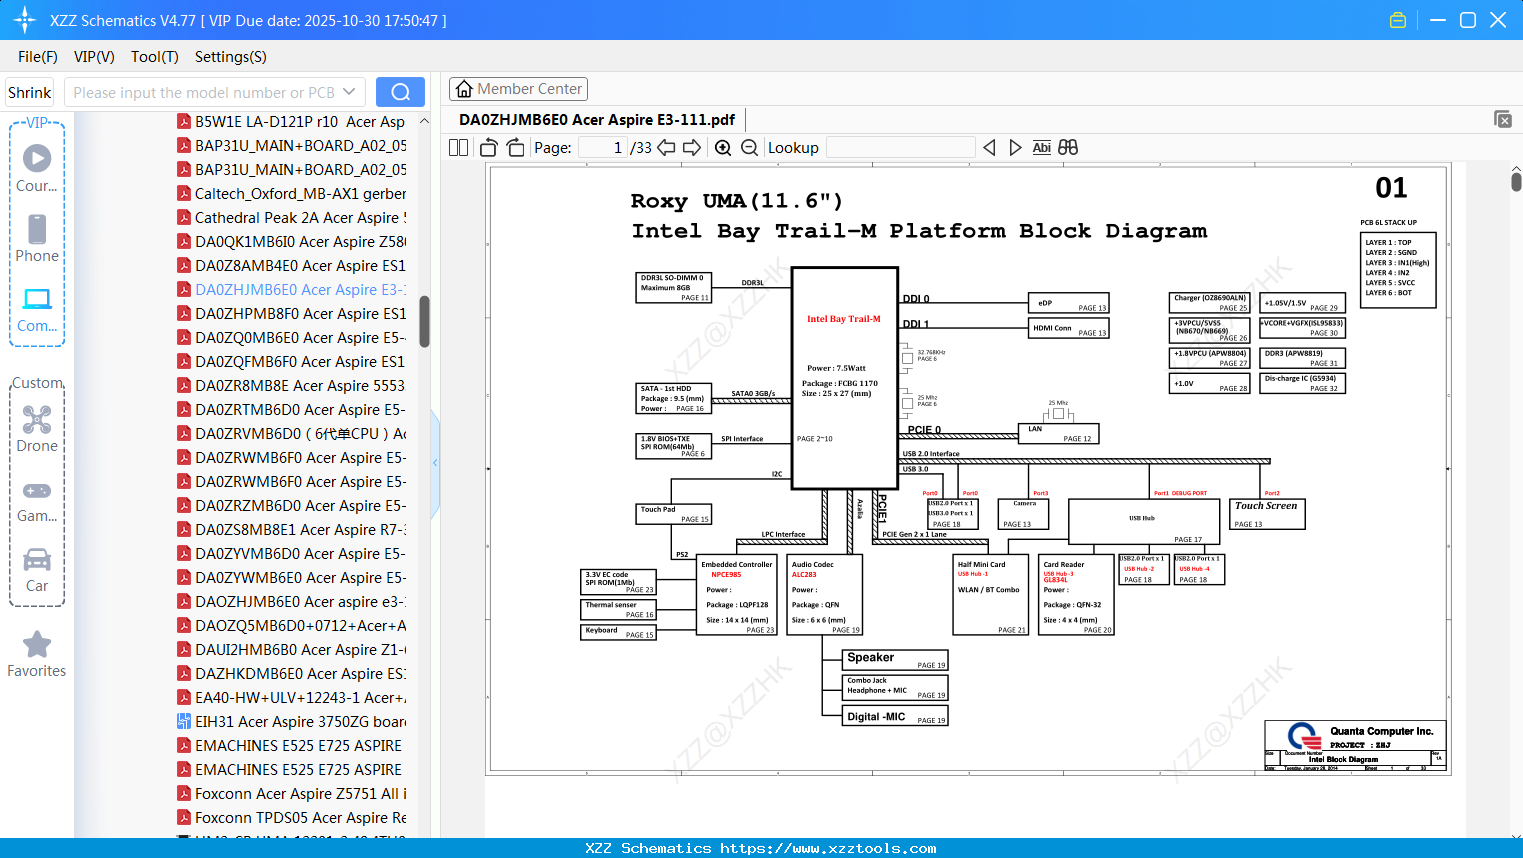Open DAOZQ5MB6D0+0712+Acer file
Image resolution: width=1523 pixels, height=858 pixels.
tap(300, 626)
